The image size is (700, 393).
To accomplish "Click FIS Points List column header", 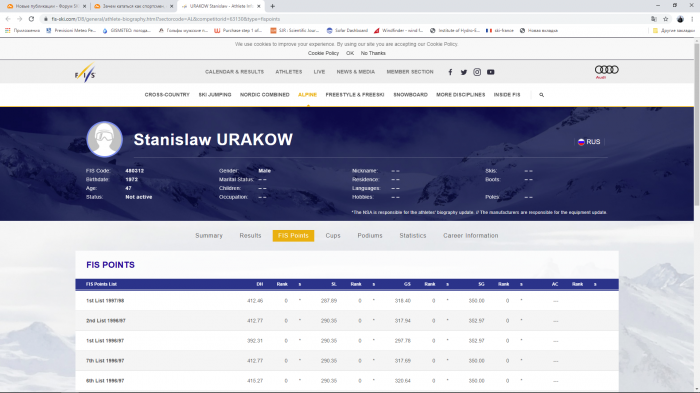I will [101, 284].
